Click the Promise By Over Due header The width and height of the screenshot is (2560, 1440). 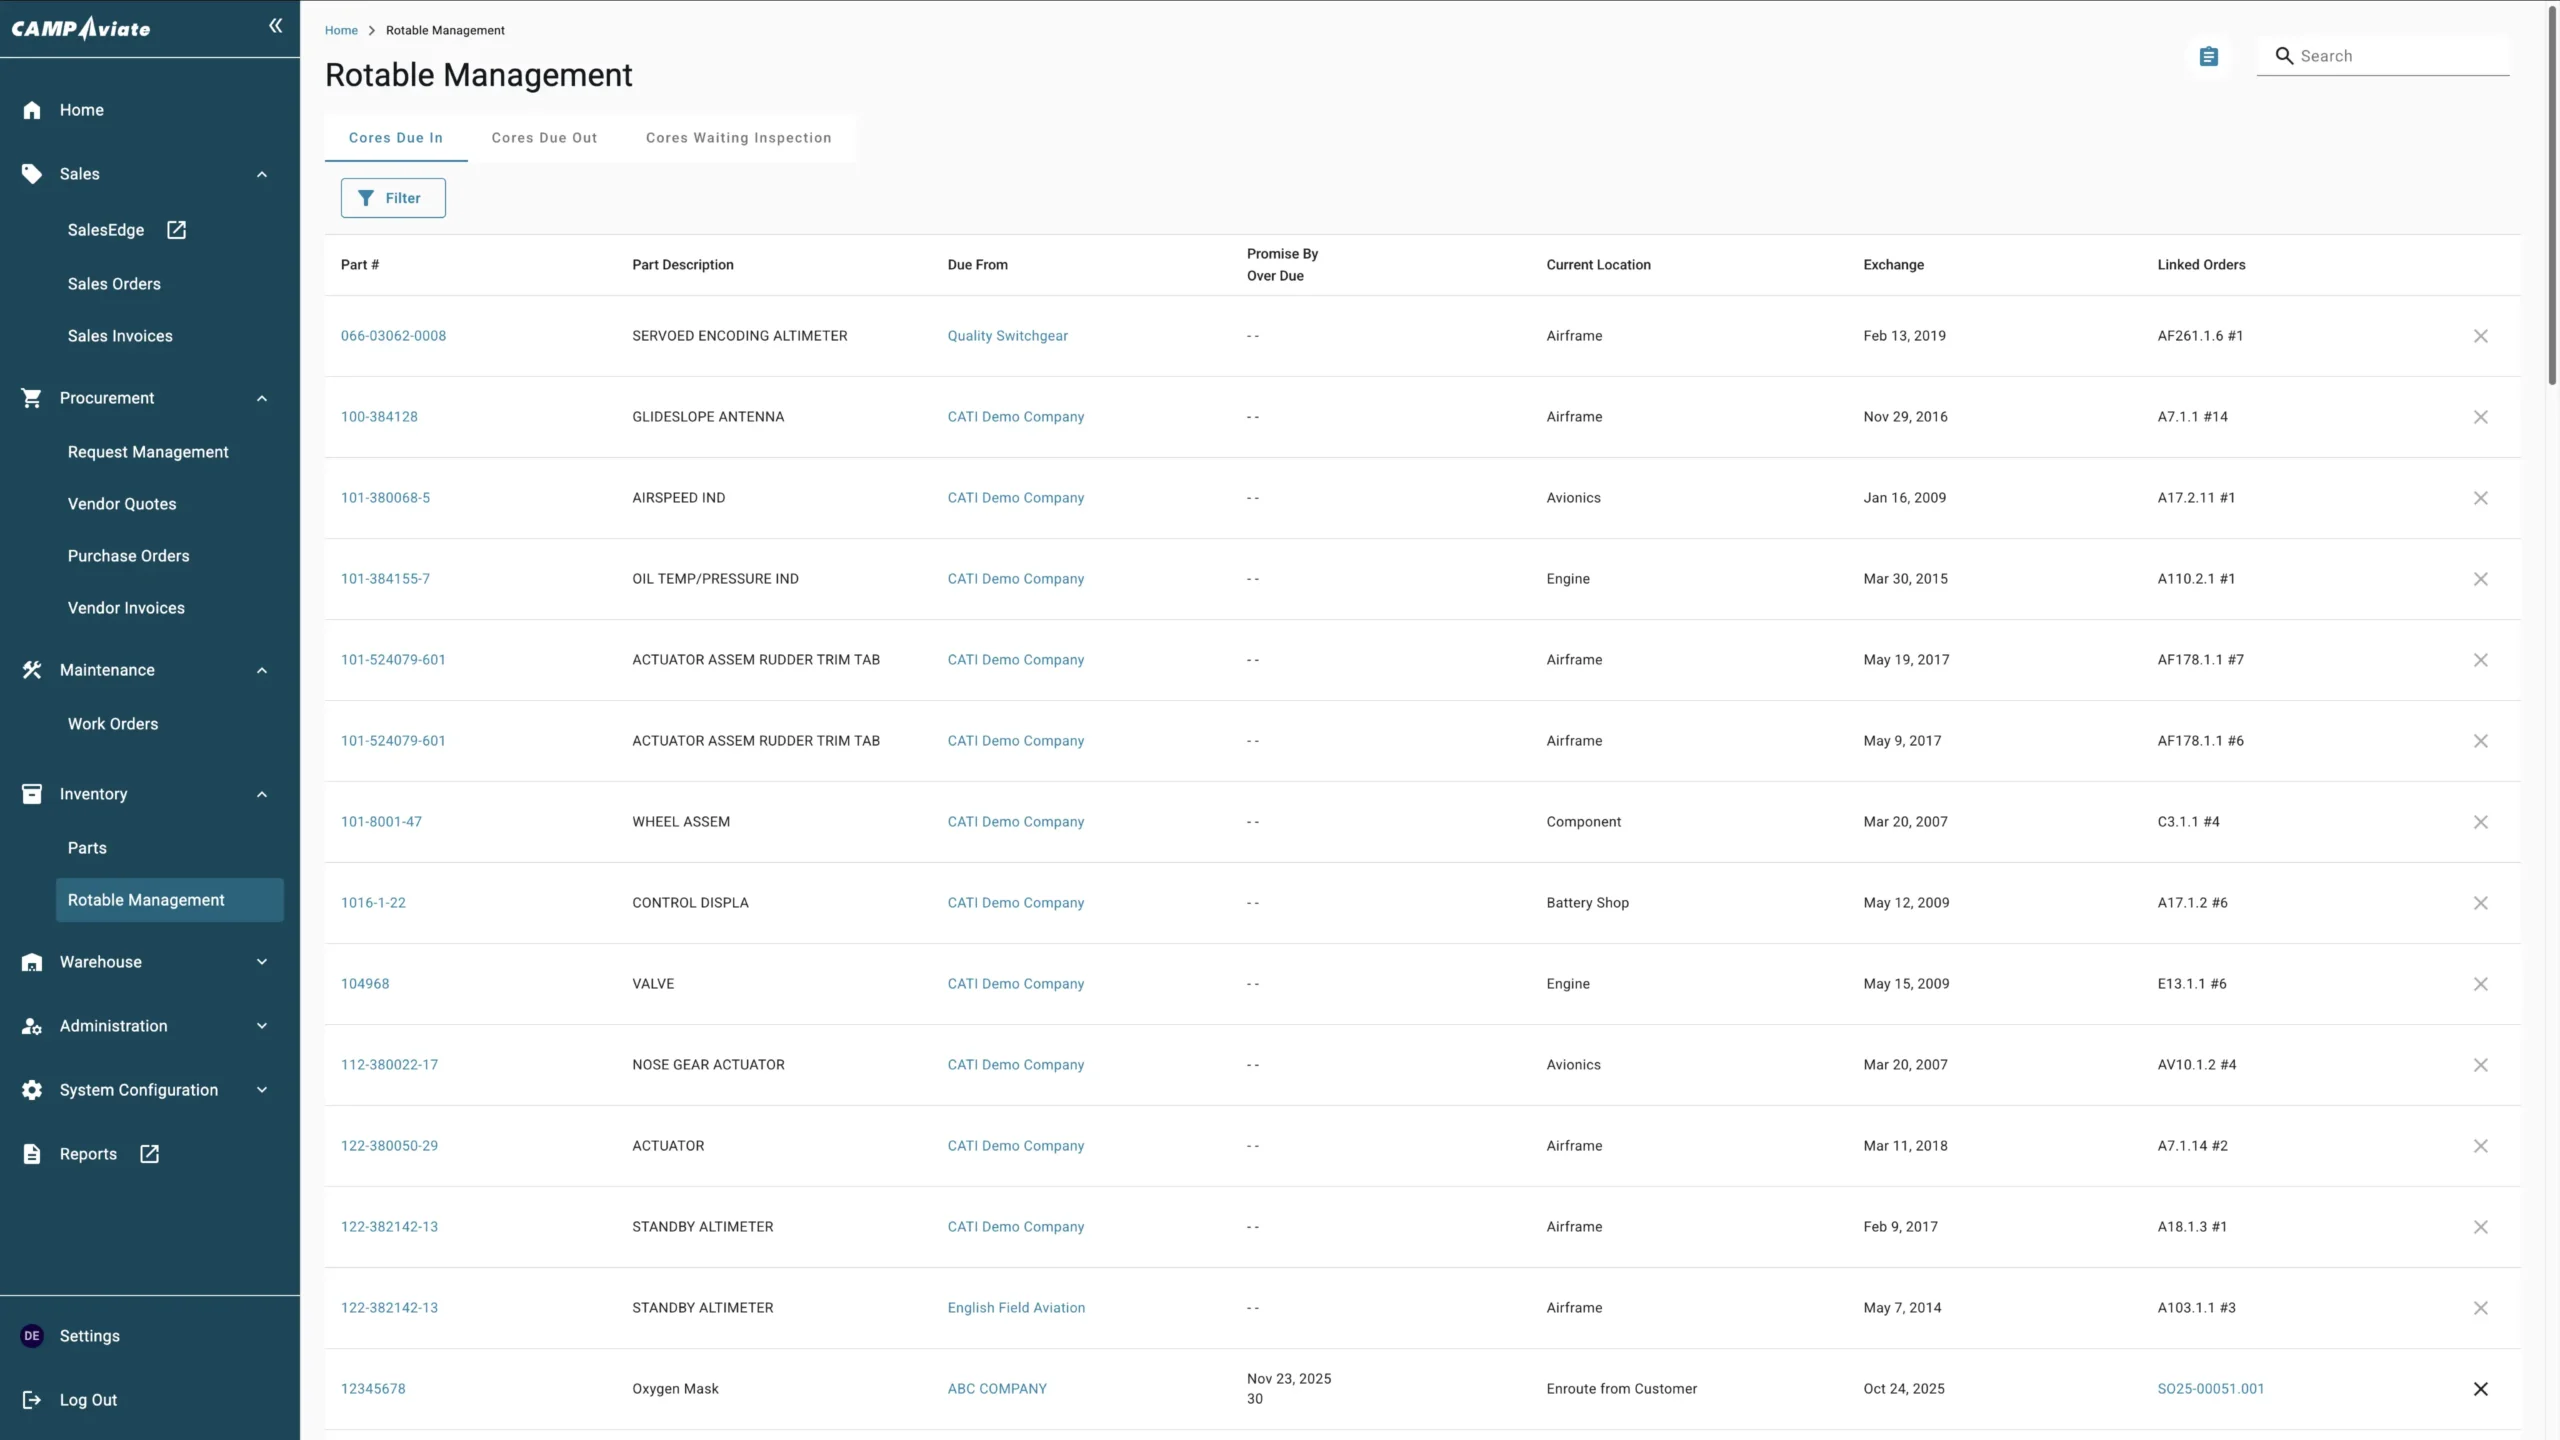(1282, 265)
